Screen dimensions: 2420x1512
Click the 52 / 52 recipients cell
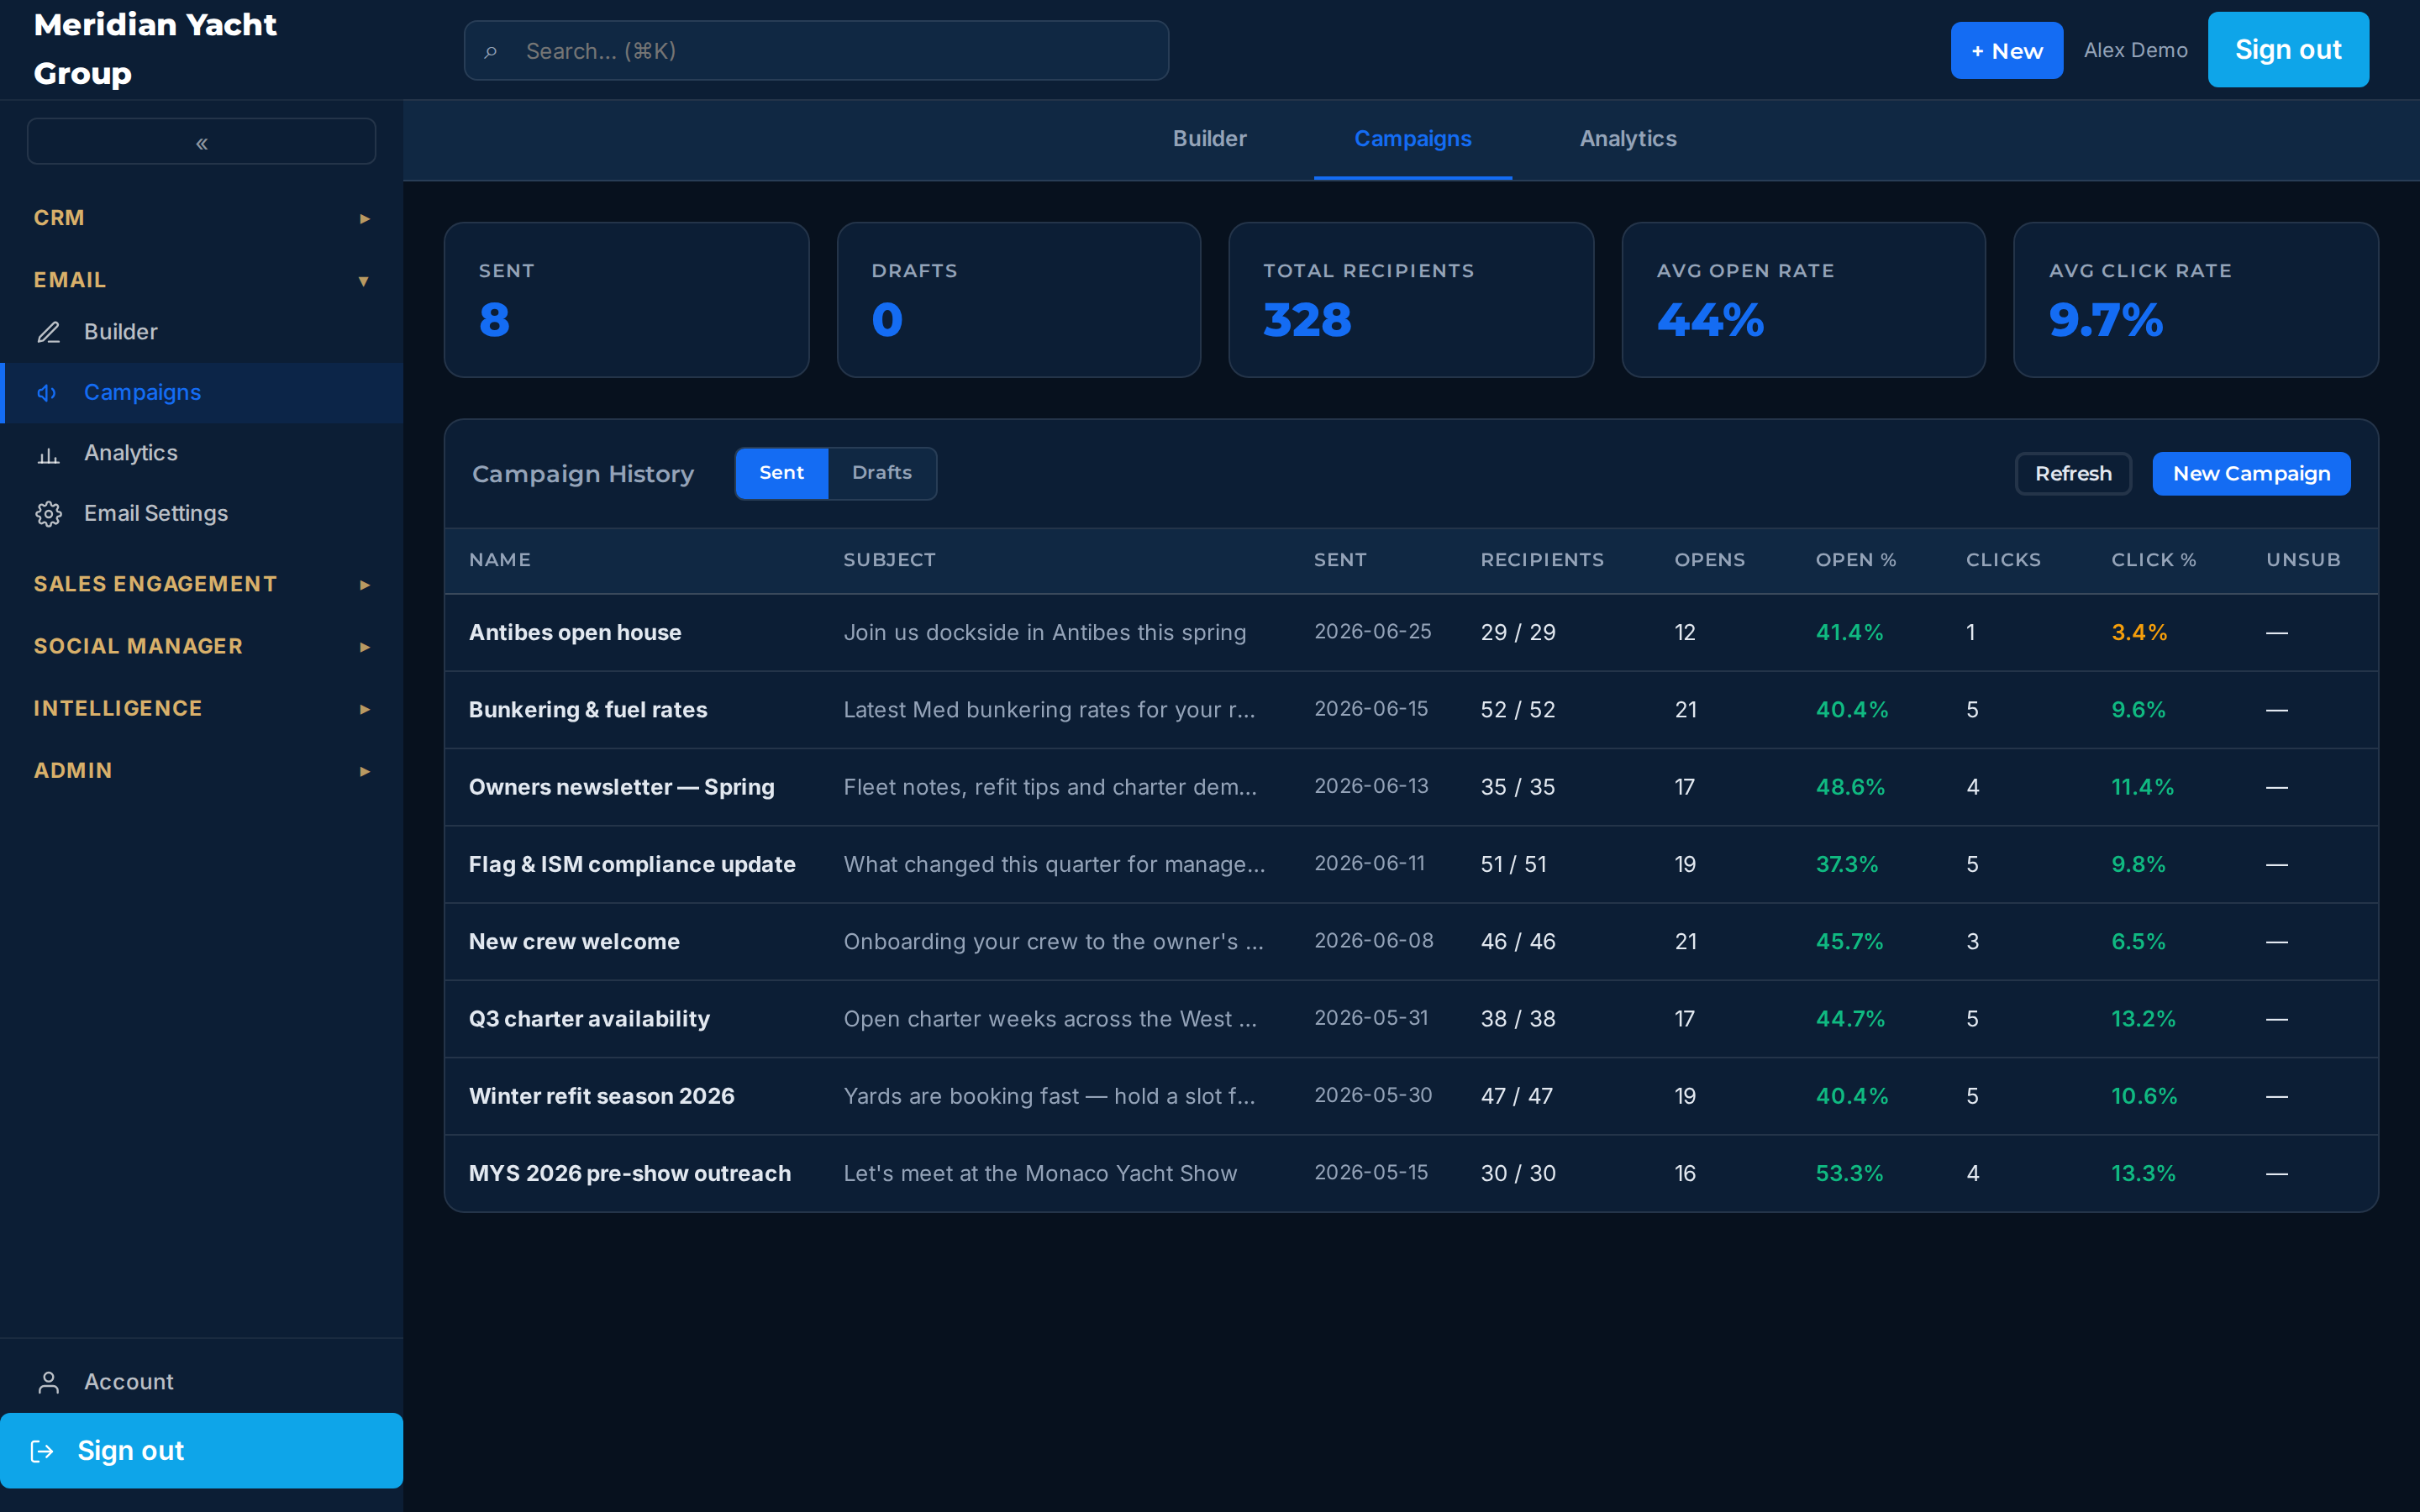[1518, 710]
